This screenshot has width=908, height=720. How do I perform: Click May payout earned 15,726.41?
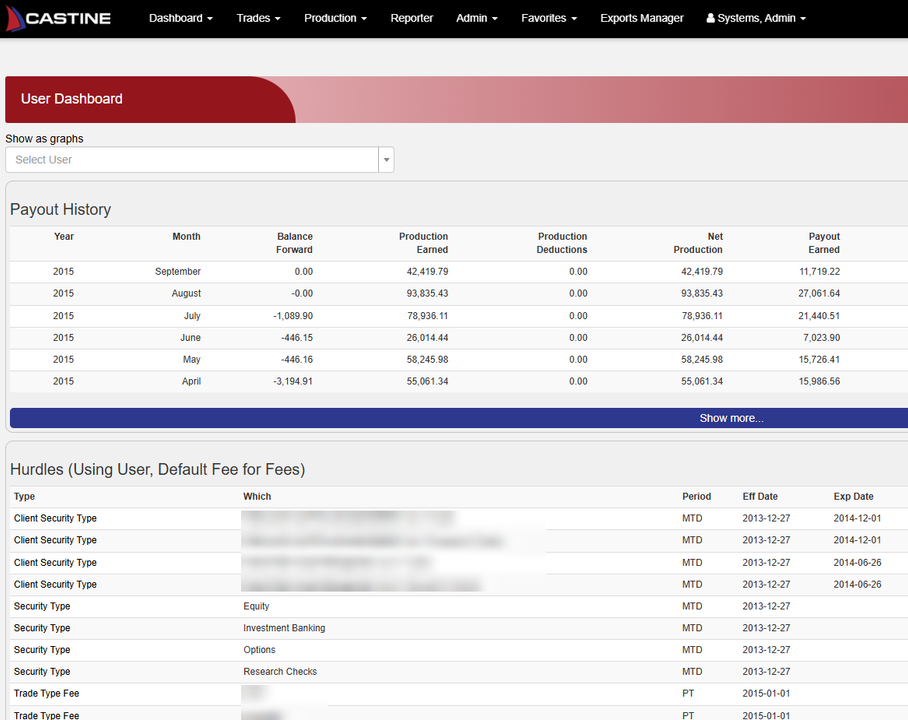tap(819, 360)
